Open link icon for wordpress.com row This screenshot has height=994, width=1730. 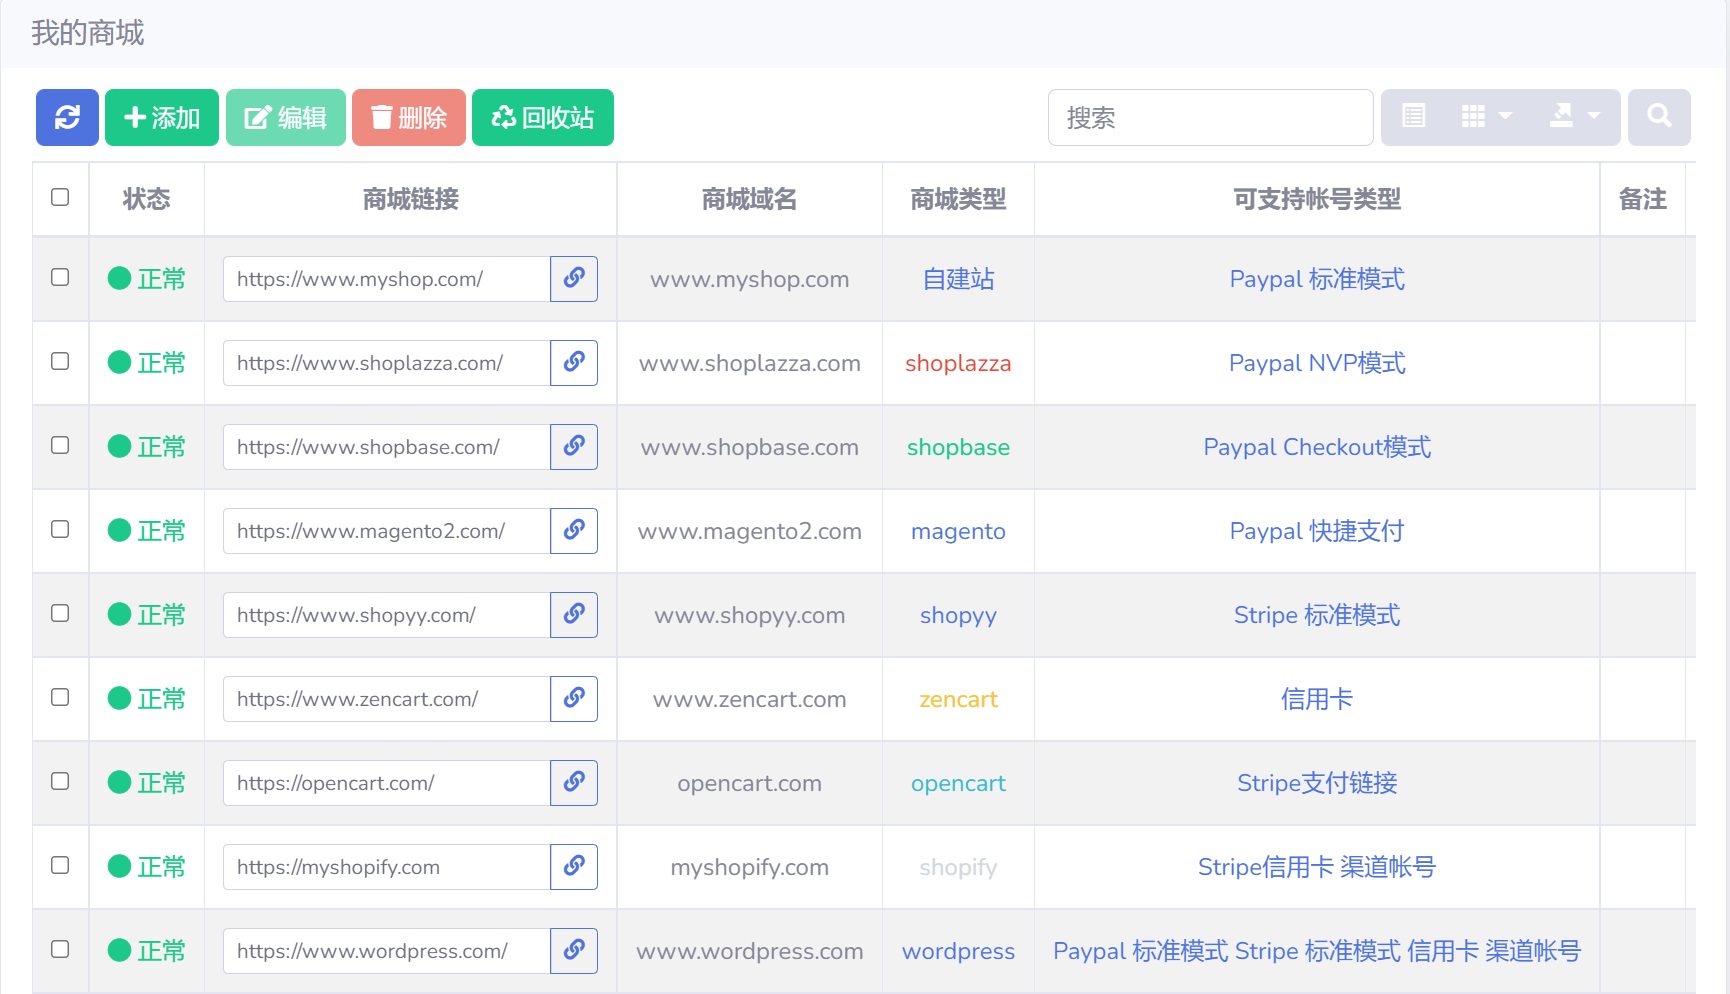click(573, 951)
